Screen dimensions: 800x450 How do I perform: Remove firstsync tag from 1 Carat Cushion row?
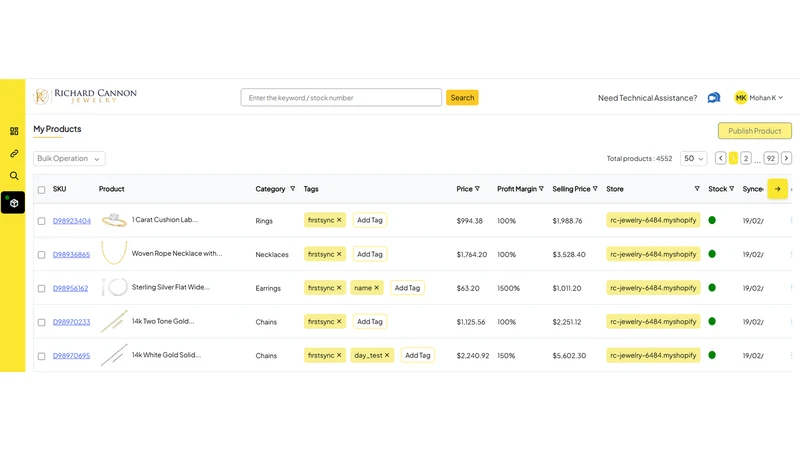pyautogui.click(x=339, y=220)
